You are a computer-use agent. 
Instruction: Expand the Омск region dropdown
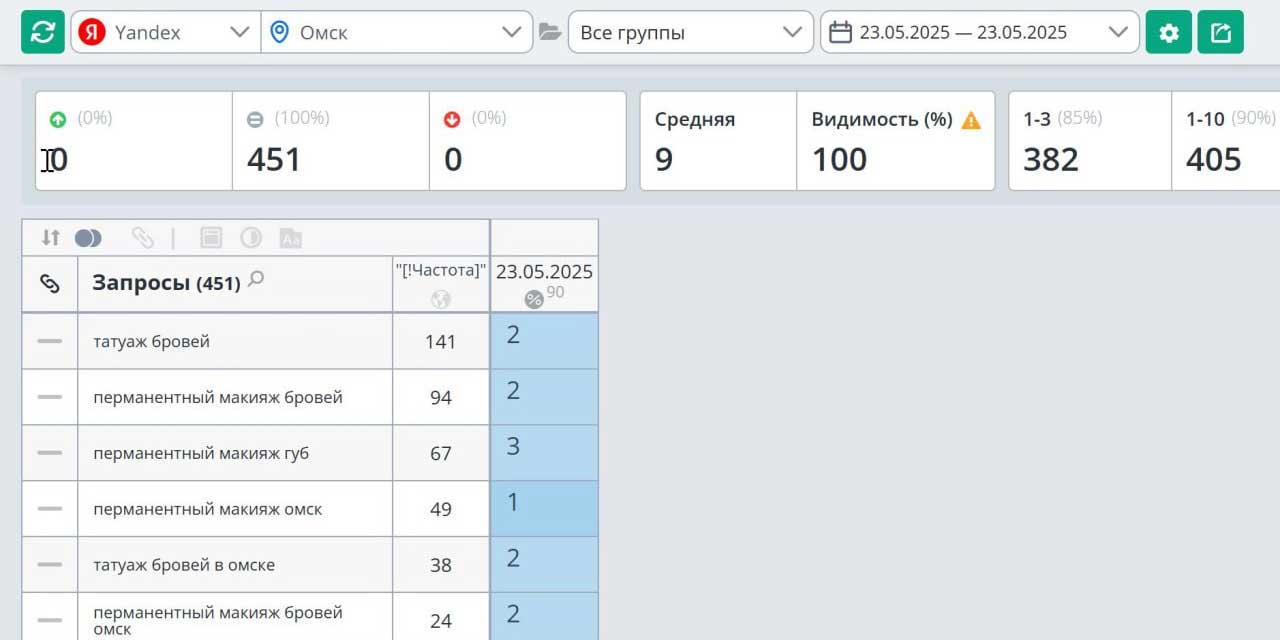396,32
